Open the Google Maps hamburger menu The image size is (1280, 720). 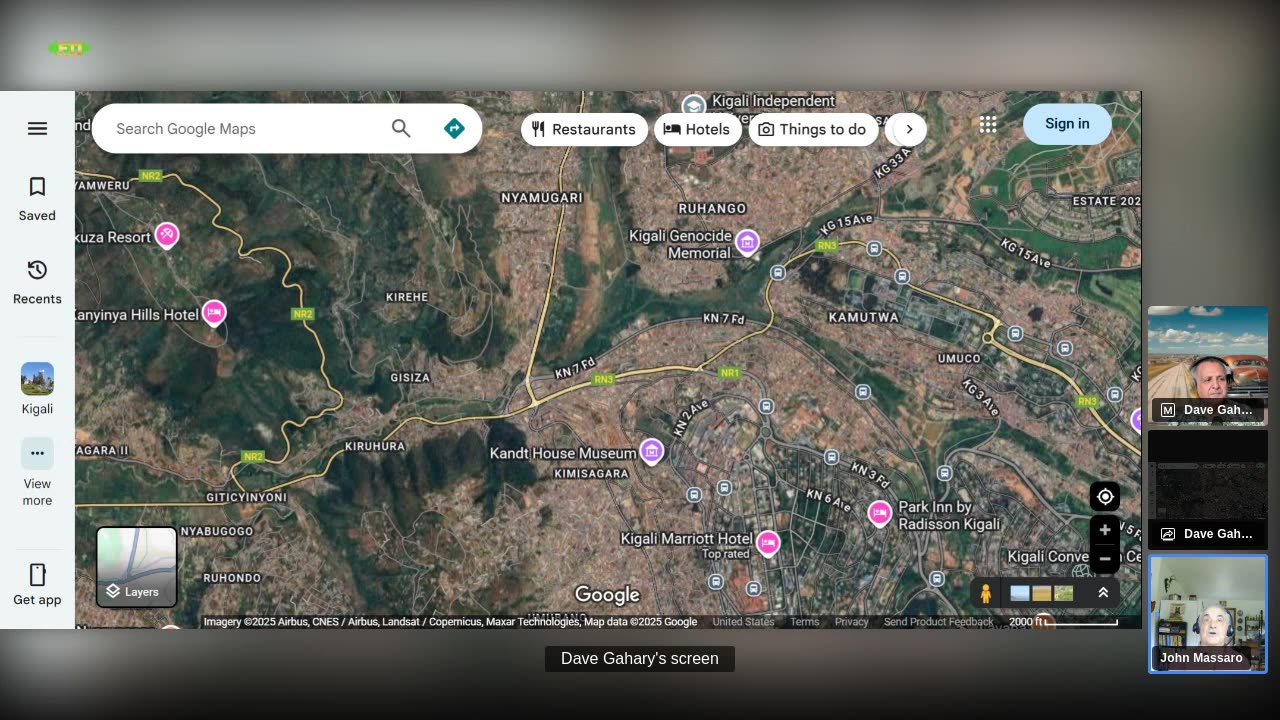click(x=37, y=128)
